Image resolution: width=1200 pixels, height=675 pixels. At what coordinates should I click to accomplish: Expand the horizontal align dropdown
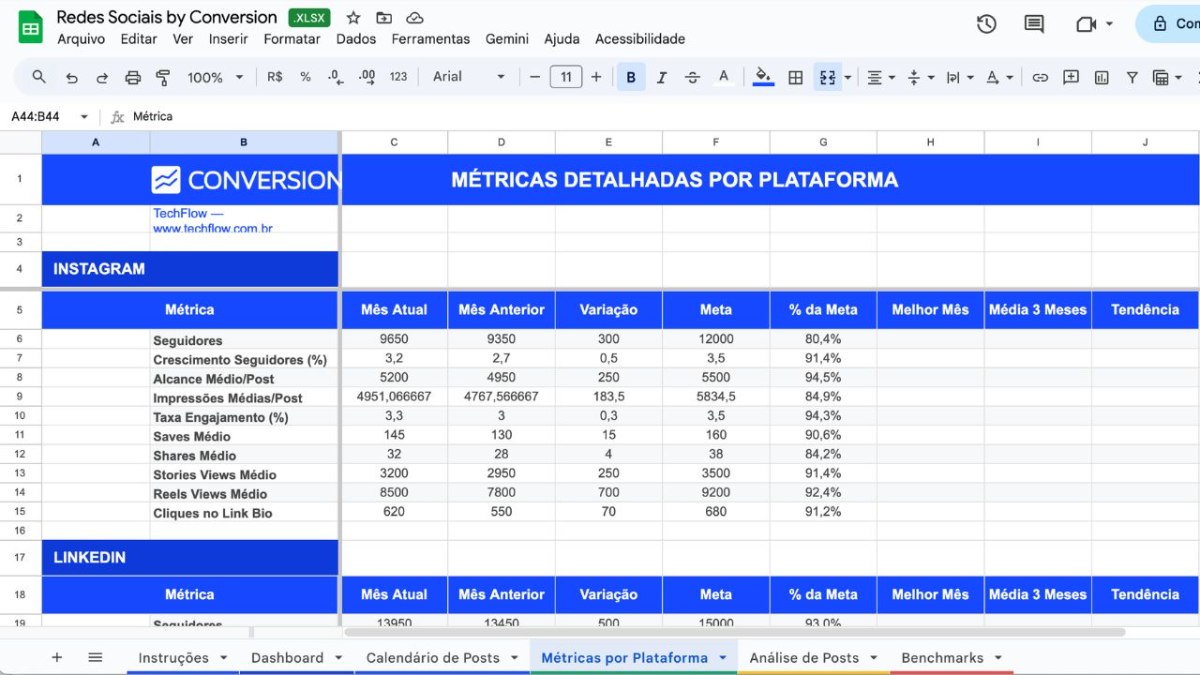pyautogui.click(x=880, y=77)
